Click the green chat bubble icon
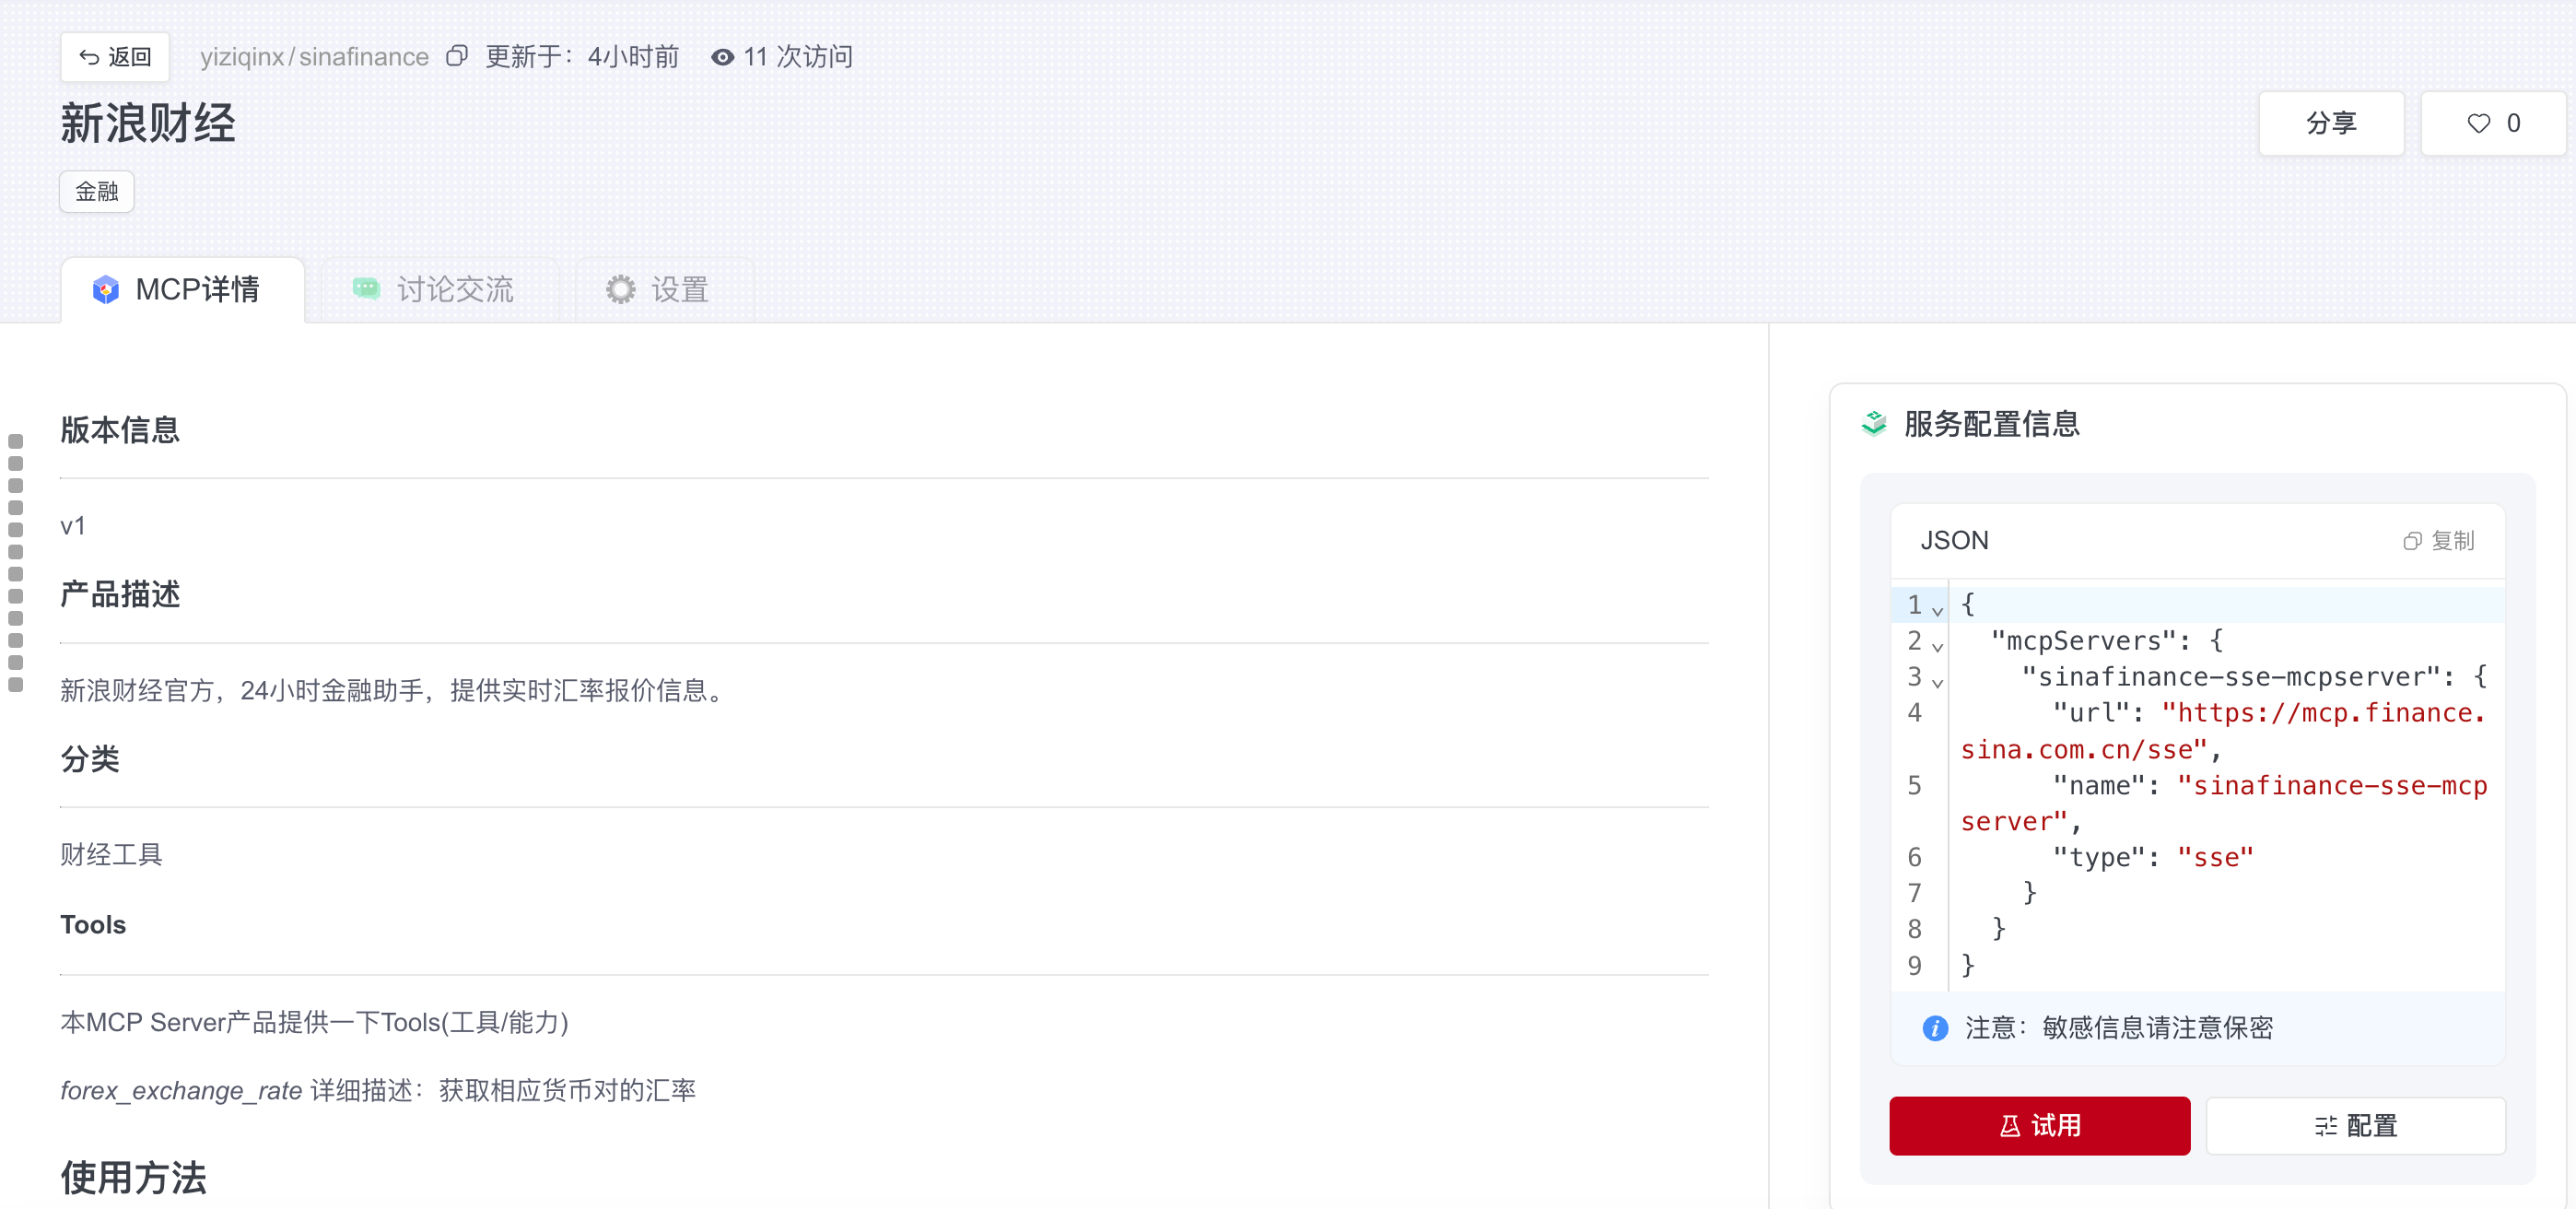 [x=366, y=289]
